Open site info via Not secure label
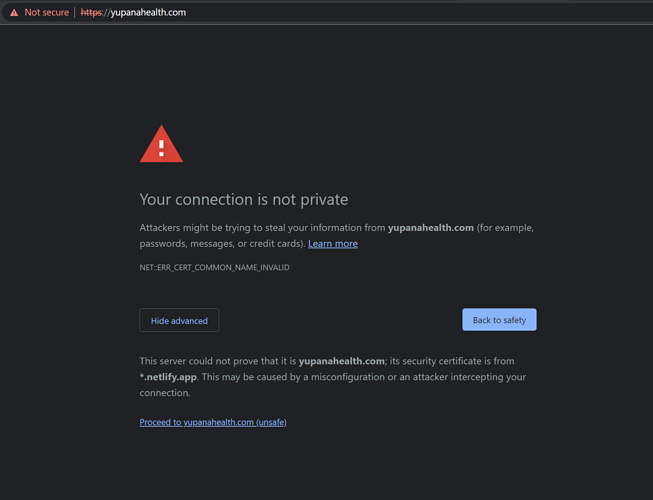 pyautogui.click(x=46, y=12)
